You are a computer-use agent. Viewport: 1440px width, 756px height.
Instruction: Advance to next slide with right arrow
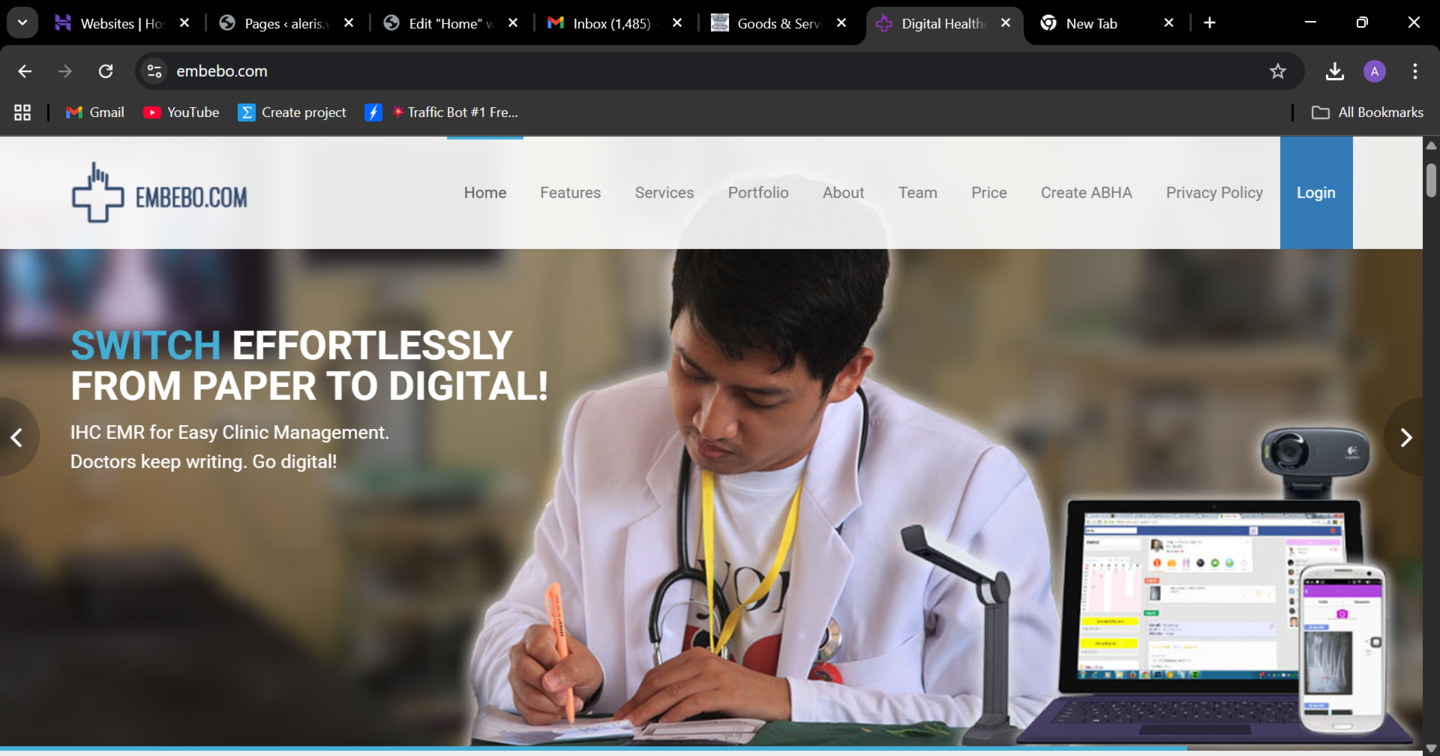coord(1405,437)
